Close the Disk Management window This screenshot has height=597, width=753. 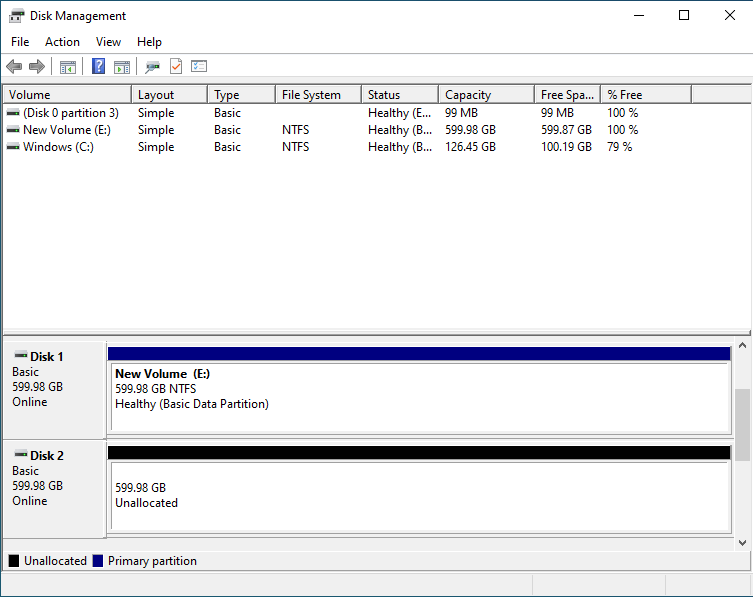(x=729, y=15)
